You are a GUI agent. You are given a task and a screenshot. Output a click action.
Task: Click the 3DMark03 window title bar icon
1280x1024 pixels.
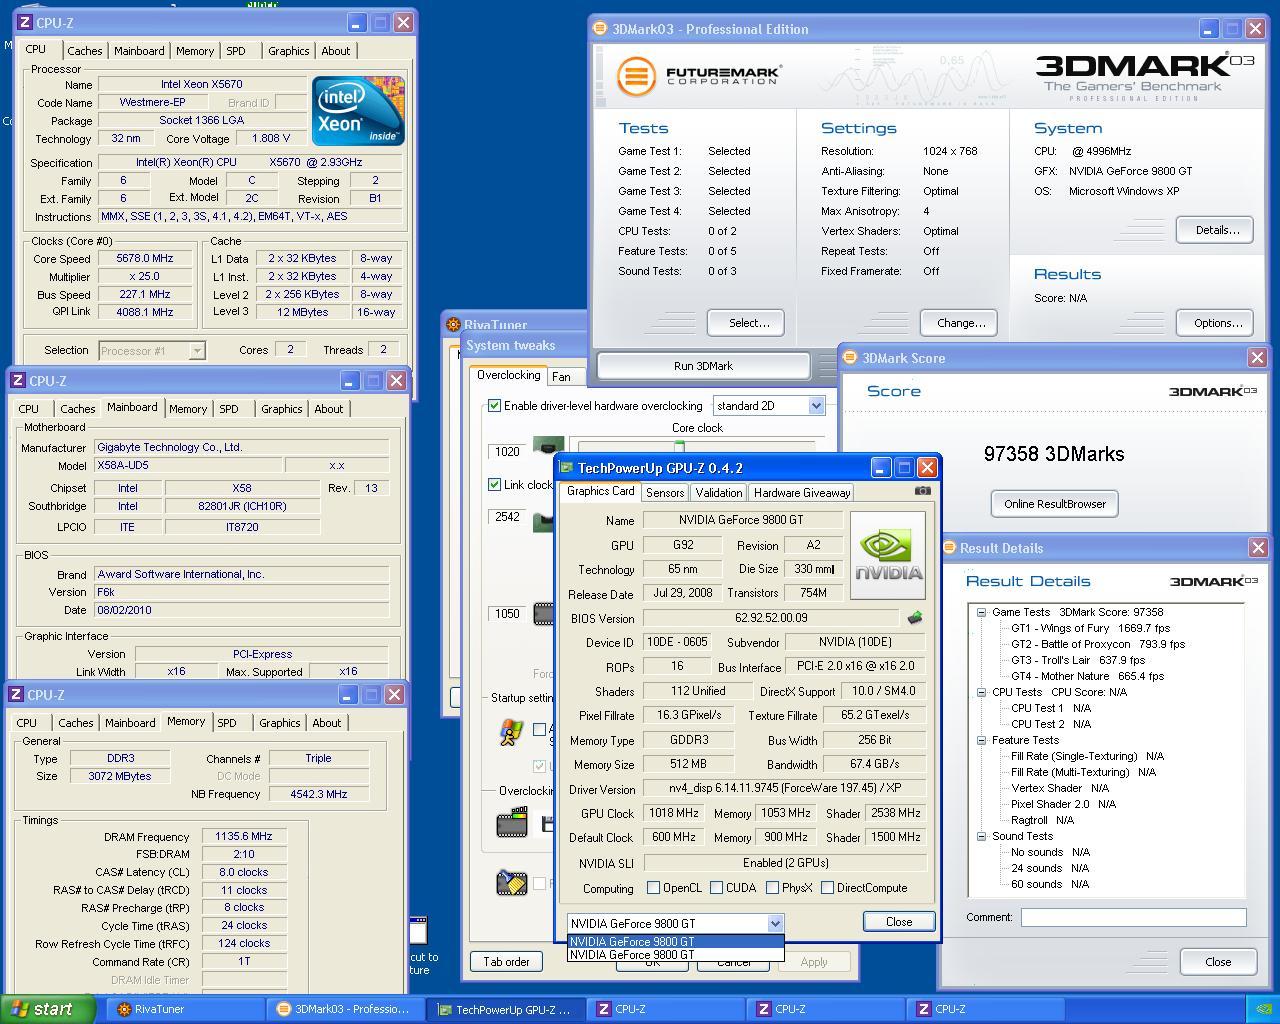(600, 29)
